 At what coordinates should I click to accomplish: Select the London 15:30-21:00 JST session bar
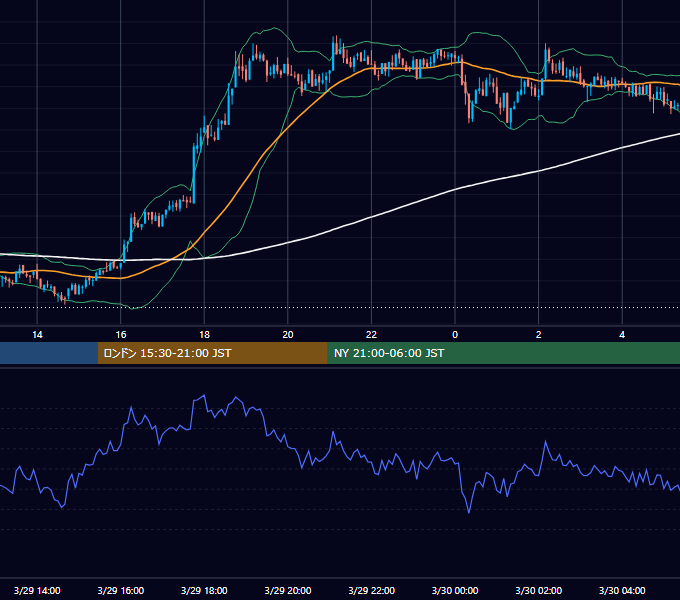(x=212, y=353)
